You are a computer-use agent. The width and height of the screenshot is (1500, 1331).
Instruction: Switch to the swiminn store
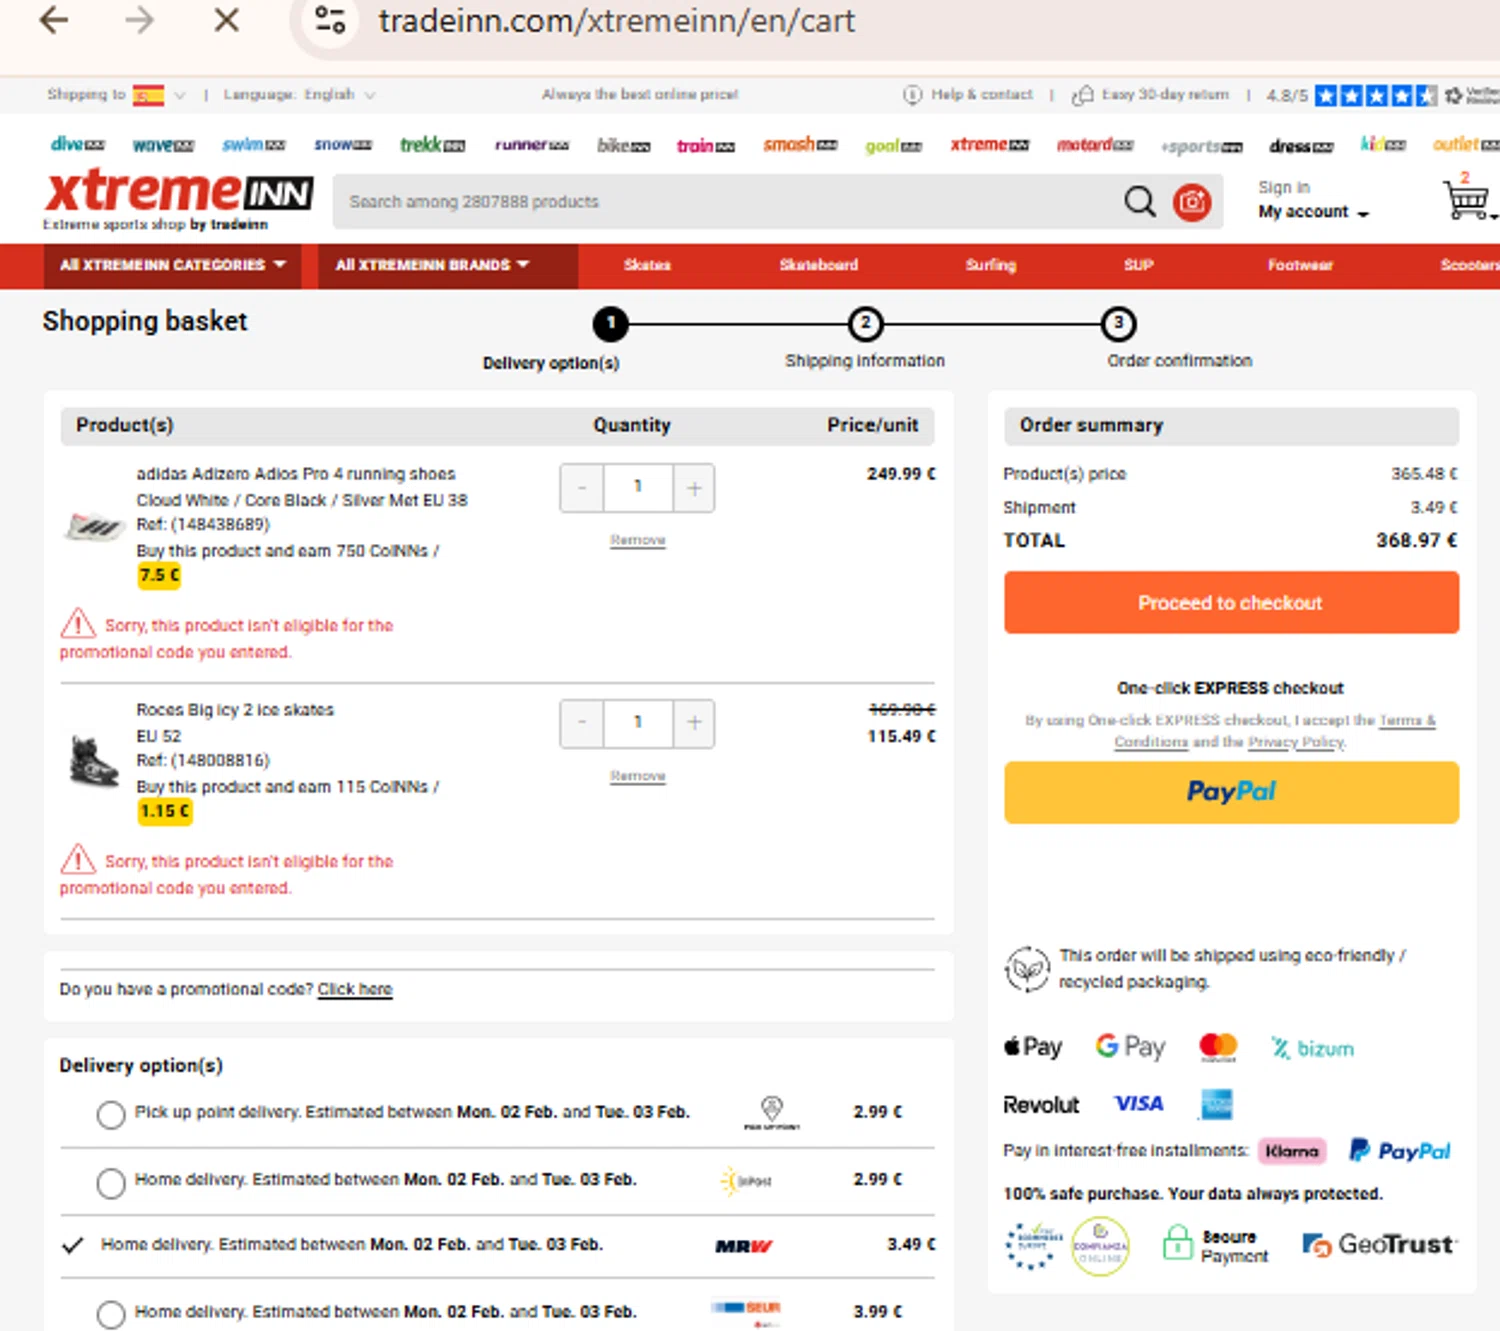(x=253, y=145)
